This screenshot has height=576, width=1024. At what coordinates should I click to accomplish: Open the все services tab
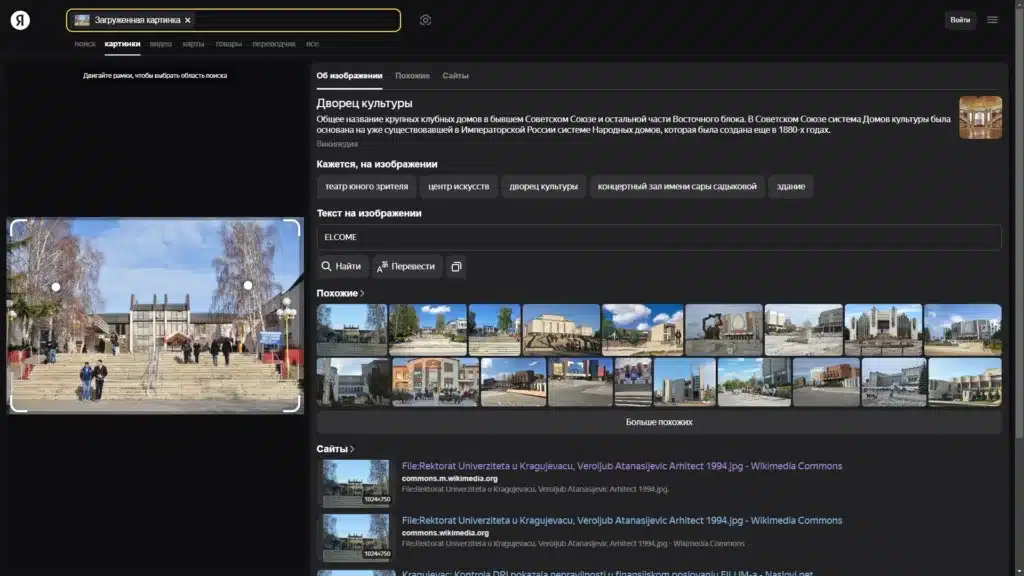click(x=312, y=44)
